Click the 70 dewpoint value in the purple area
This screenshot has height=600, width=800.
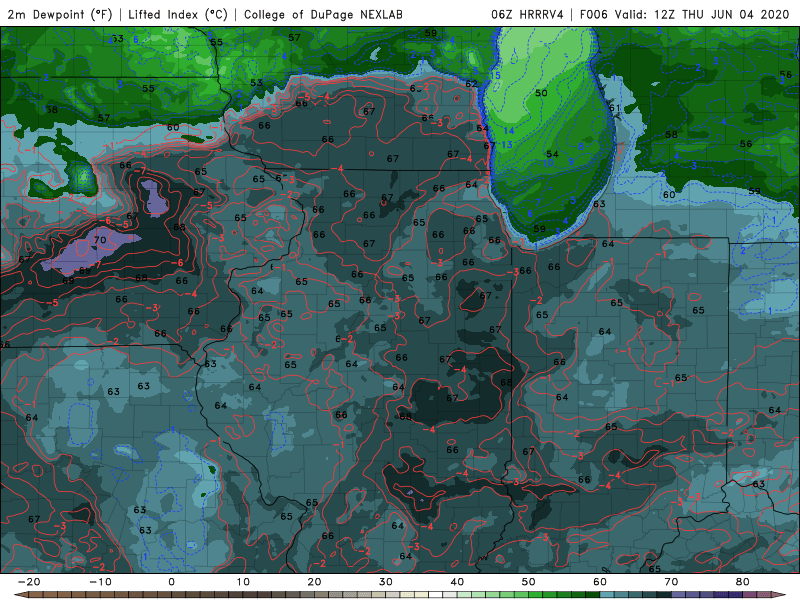click(x=100, y=239)
